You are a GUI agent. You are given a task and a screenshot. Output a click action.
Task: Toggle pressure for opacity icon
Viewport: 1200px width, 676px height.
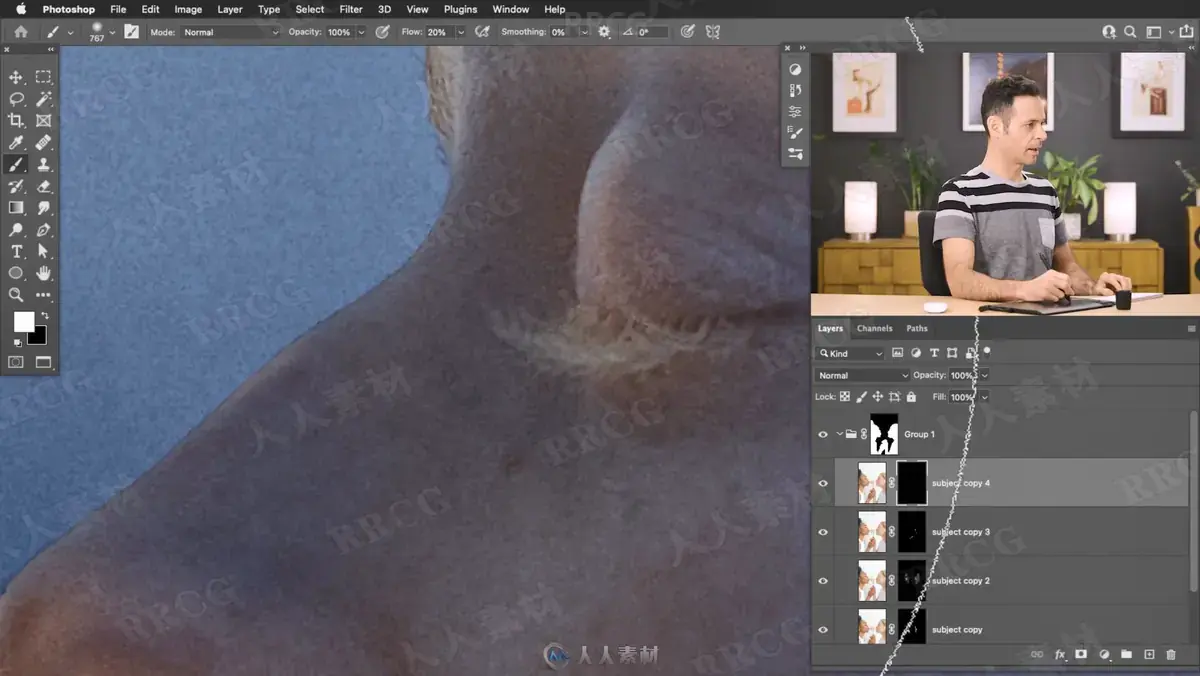(382, 32)
